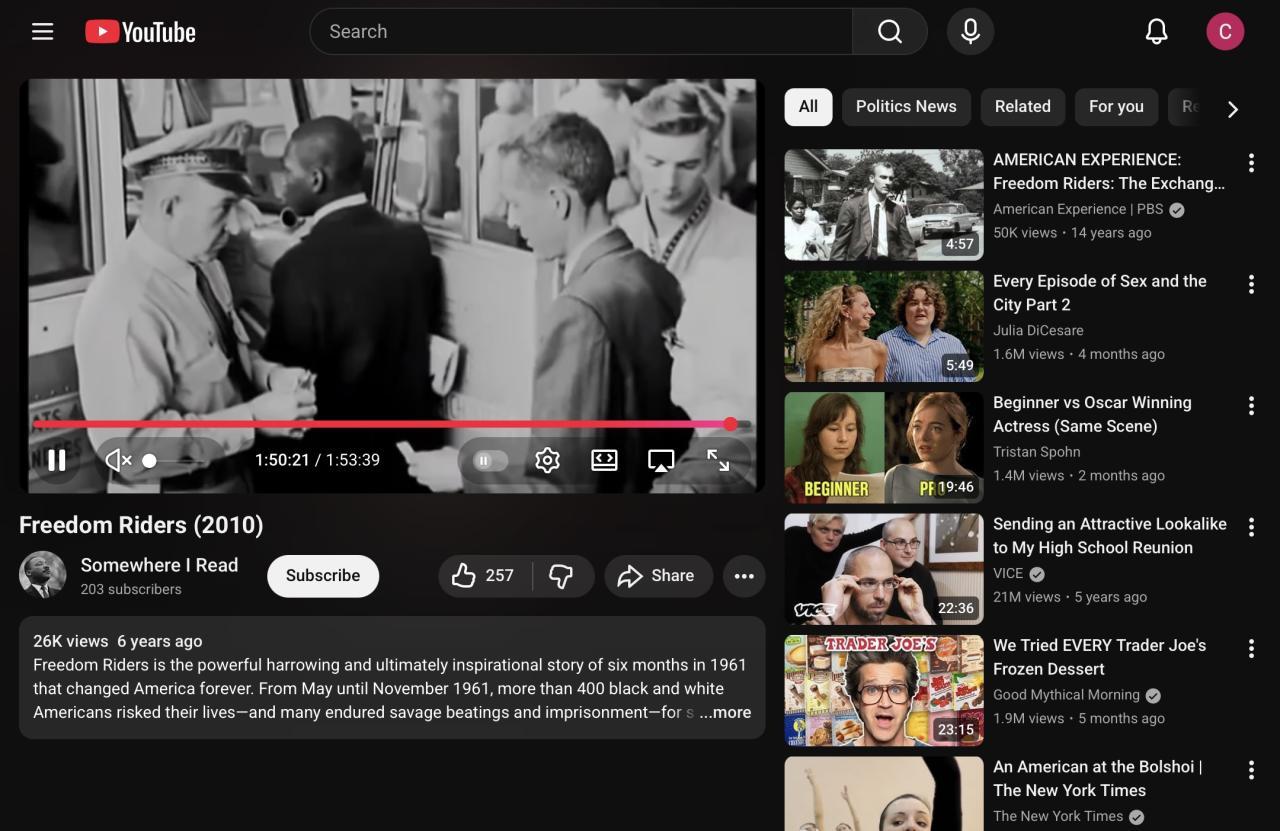The width and height of the screenshot is (1280, 831).
Task: Like the Freedom Riders video
Action: [x=484, y=576]
